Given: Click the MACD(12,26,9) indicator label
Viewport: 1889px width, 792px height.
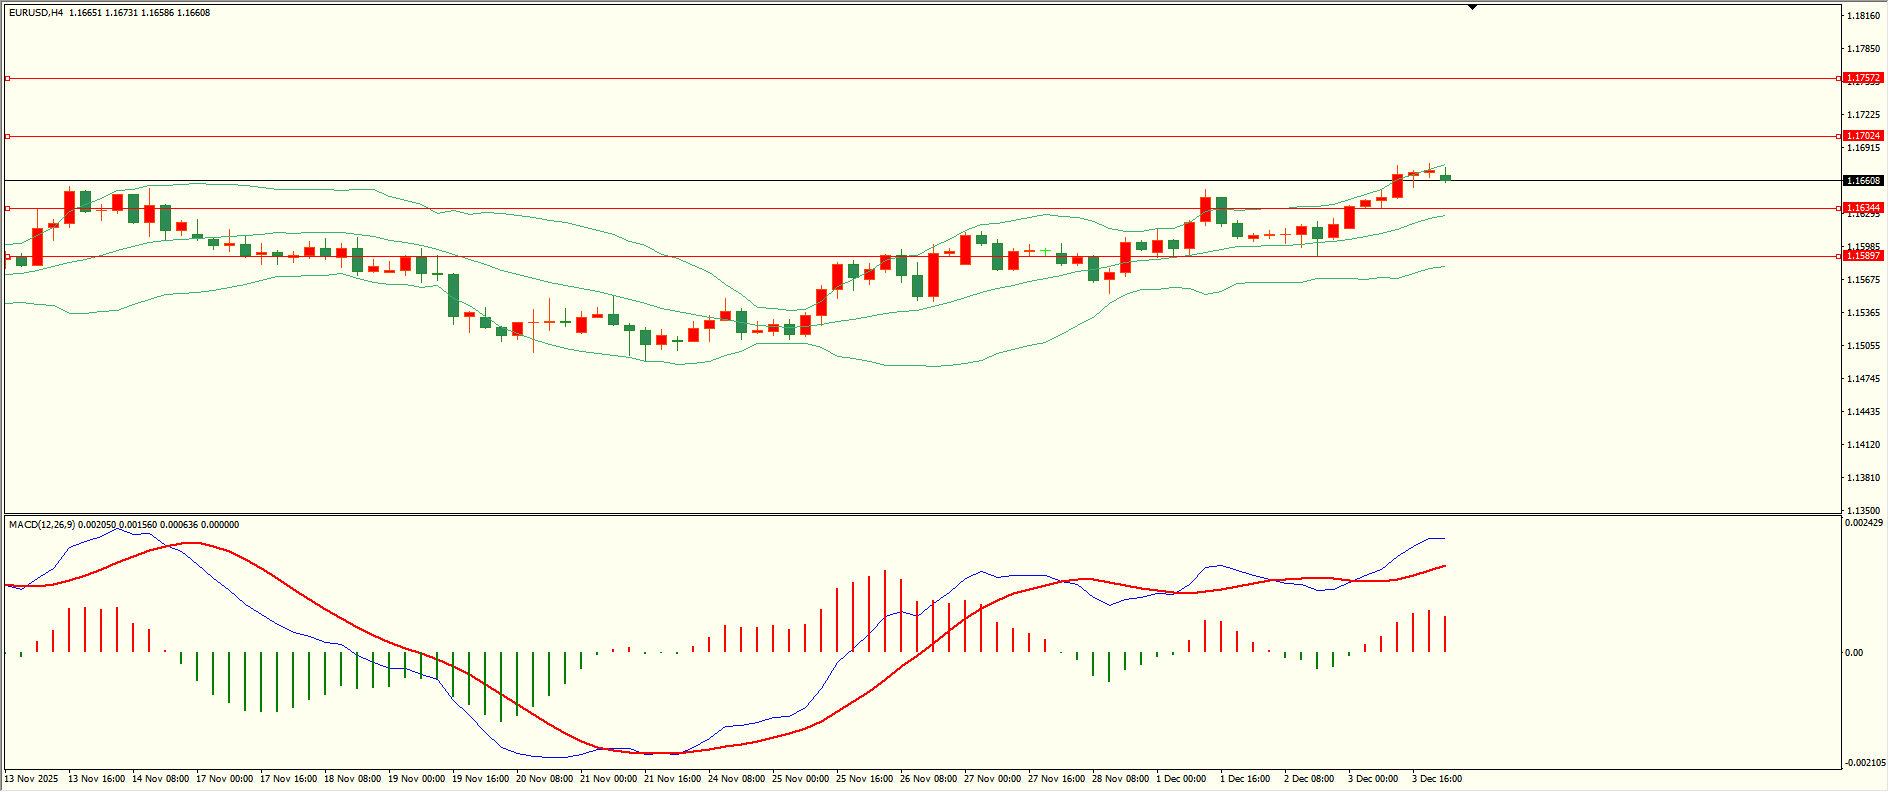Looking at the screenshot, I should pyautogui.click(x=42, y=525).
